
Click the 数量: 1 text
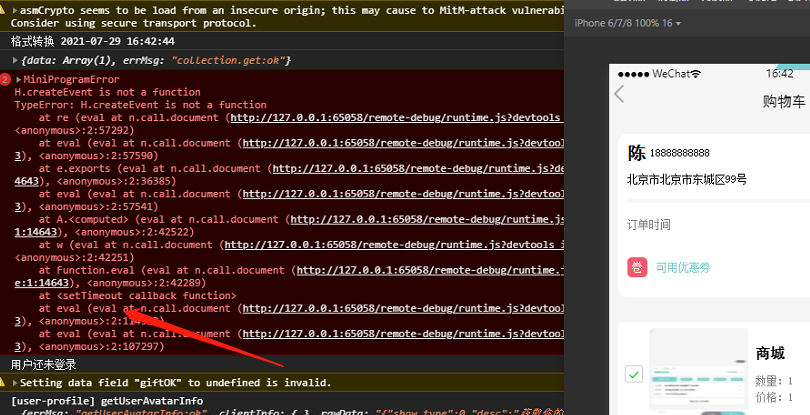[774, 381]
